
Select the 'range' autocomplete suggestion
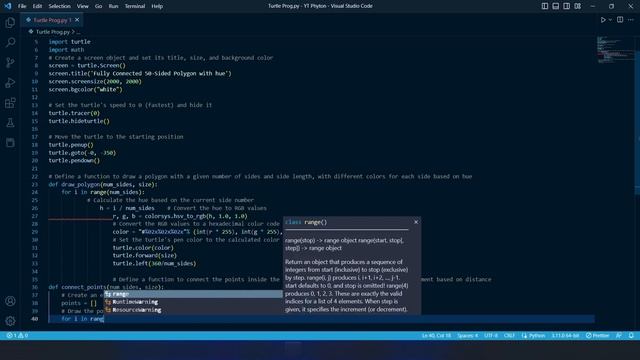coord(193,294)
